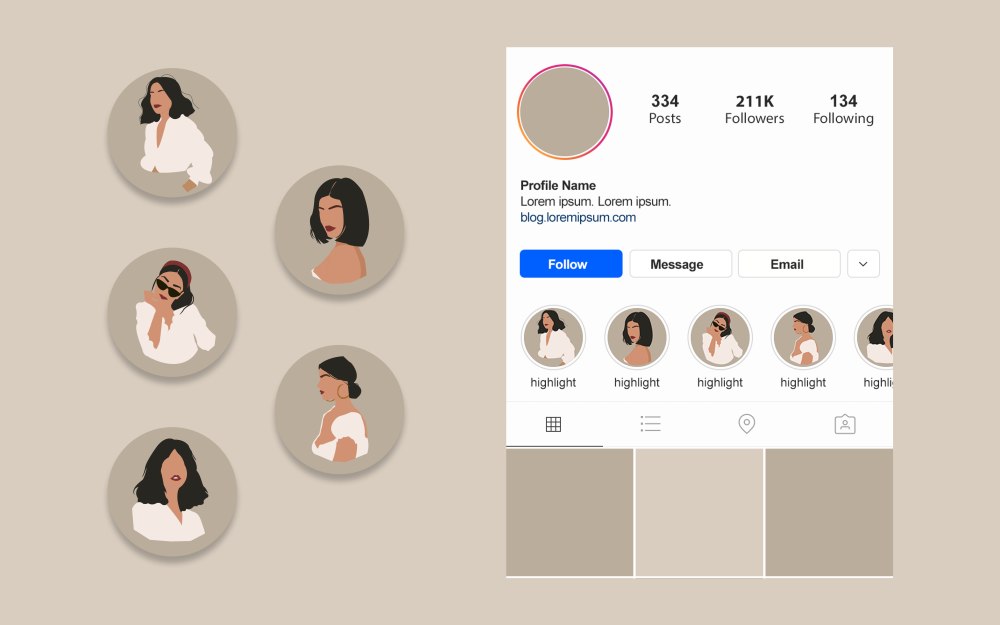Screen dimensions: 1000x625
Task: Open second highlight with bob haircut woman
Action: (636, 337)
